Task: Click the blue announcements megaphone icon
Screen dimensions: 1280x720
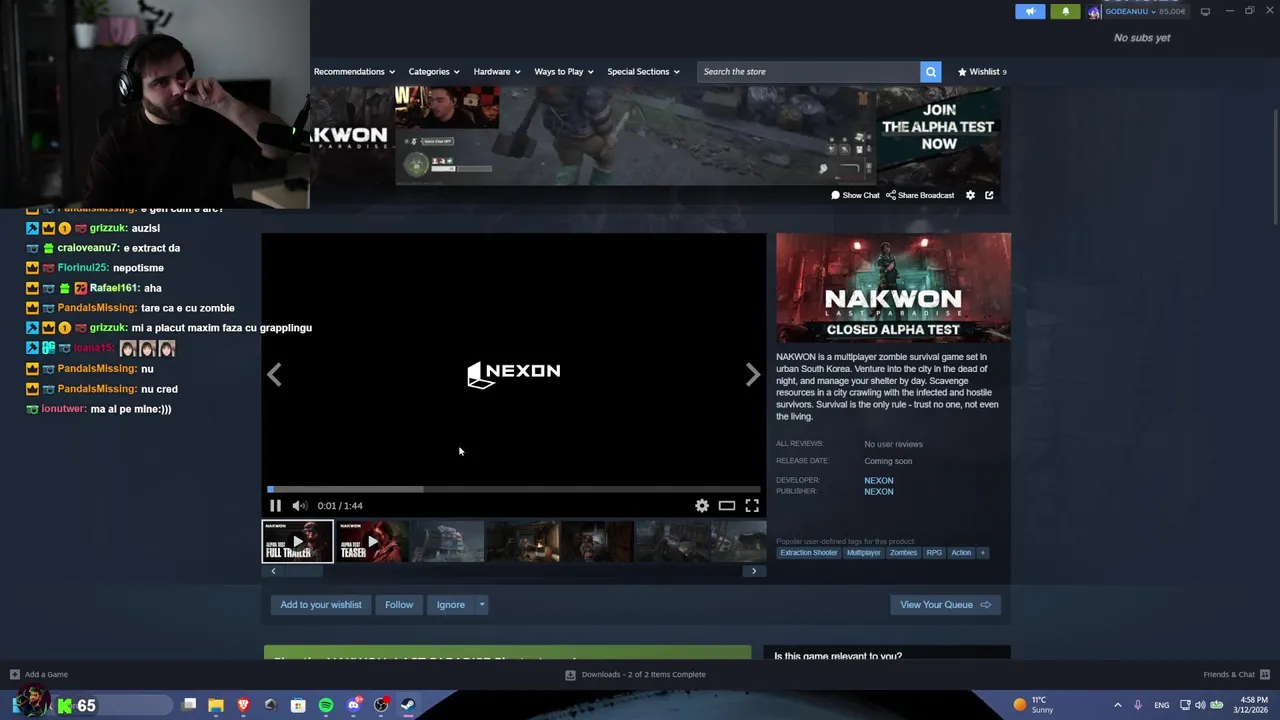Action: [1029, 11]
